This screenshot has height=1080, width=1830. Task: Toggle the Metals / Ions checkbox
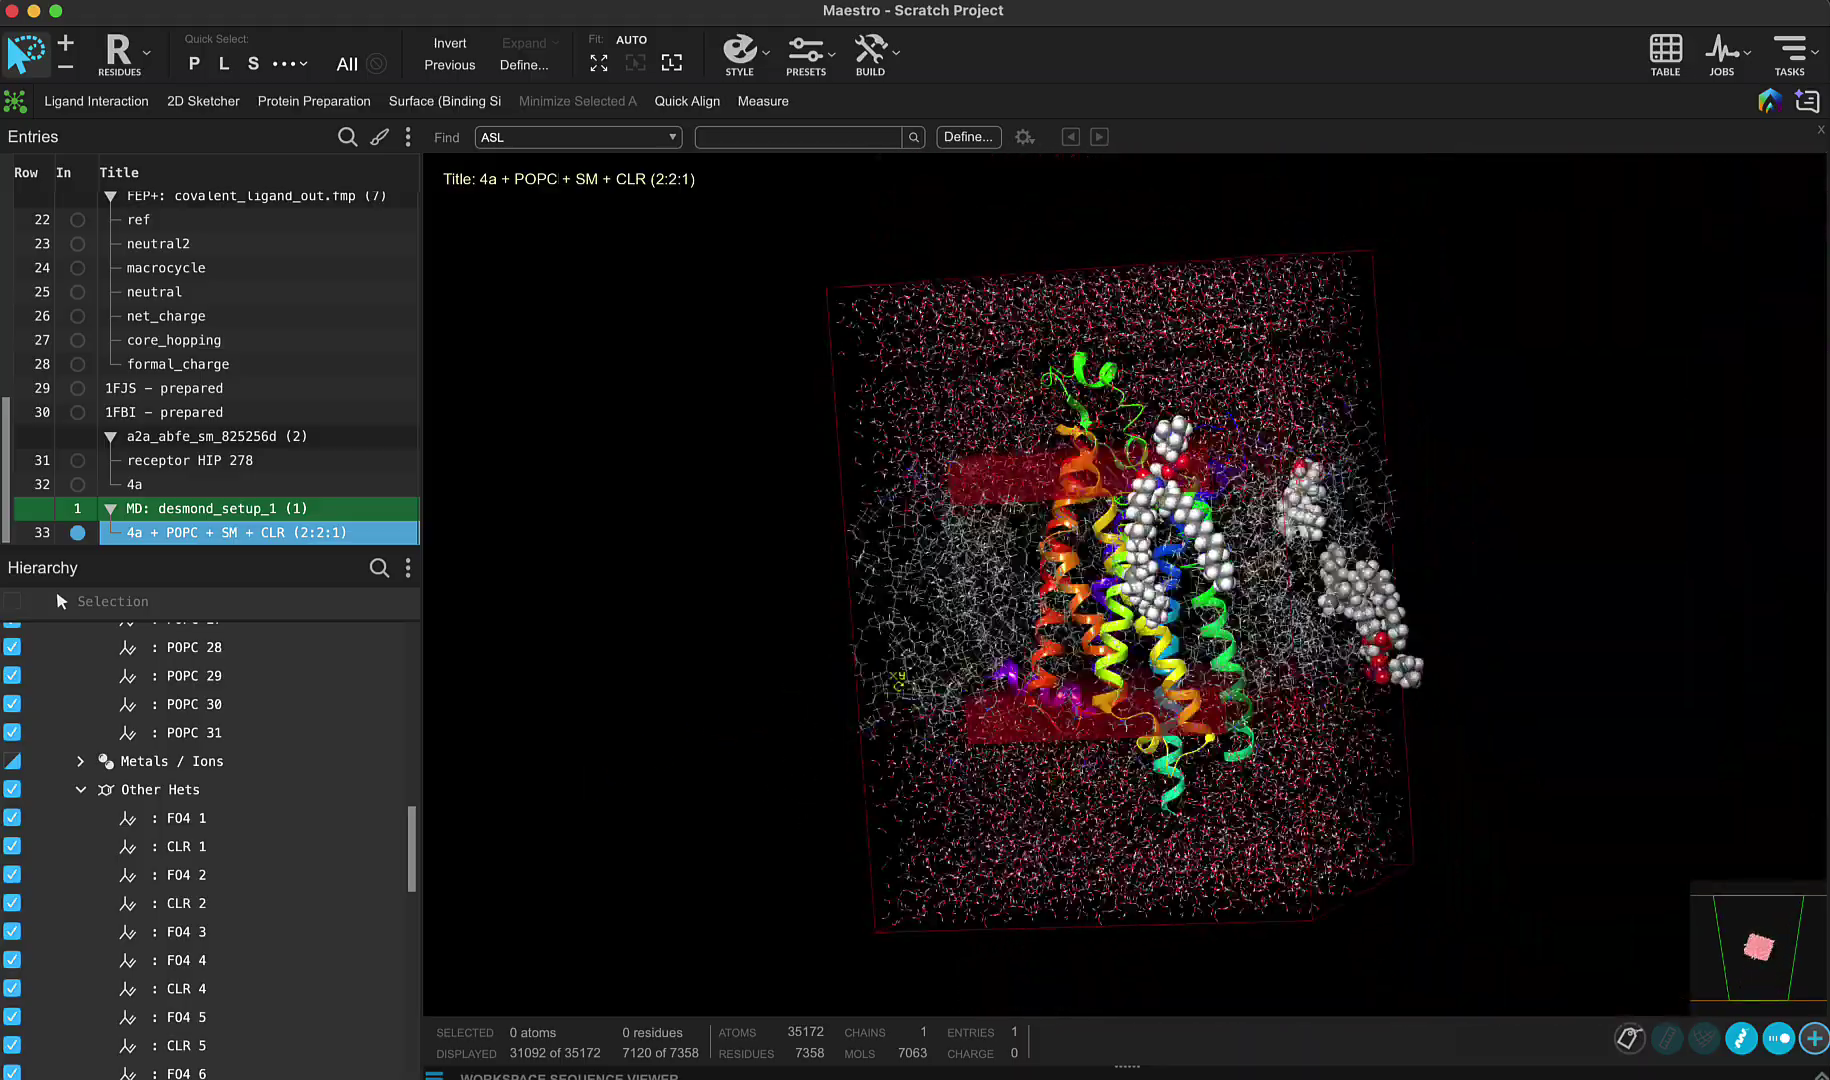[x=12, y=761]
